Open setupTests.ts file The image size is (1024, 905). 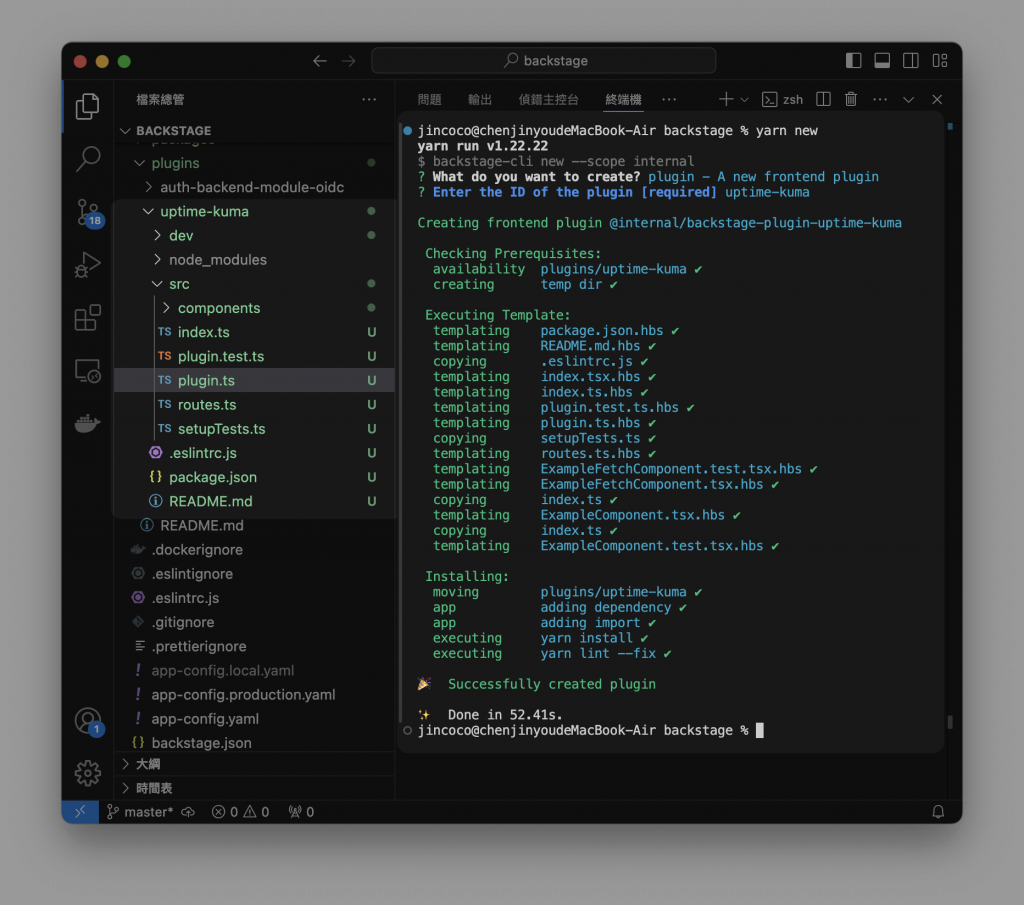255,429
